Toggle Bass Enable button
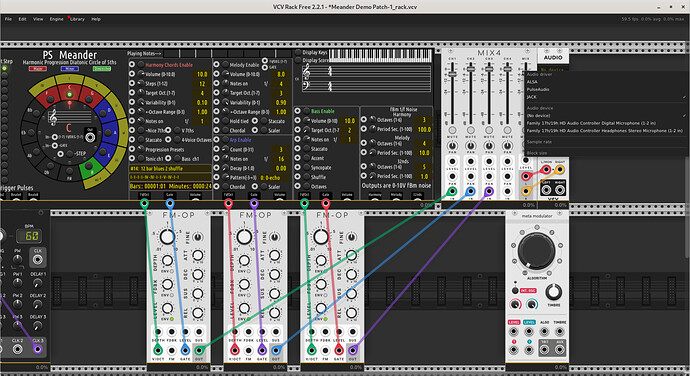 click(306, 111)
